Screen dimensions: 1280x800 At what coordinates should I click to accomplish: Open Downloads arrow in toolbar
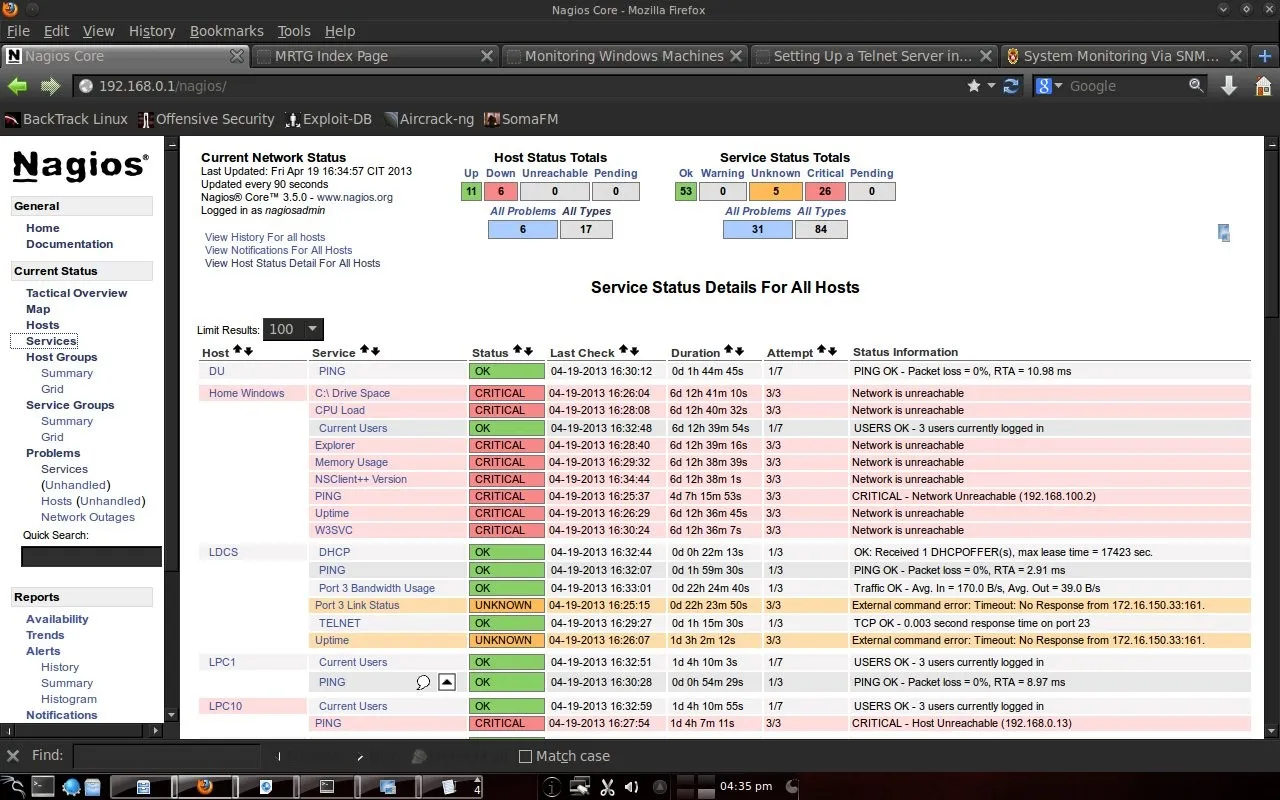(x=1229, y=86)
